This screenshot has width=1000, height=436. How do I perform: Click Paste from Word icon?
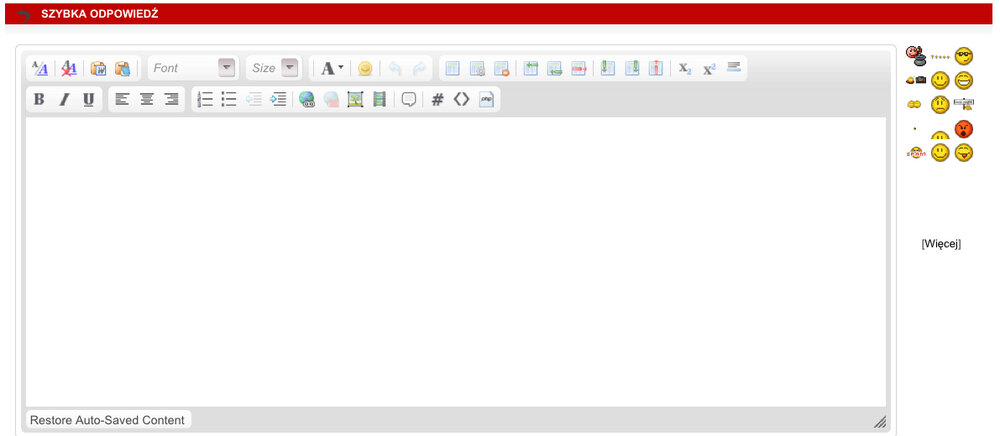[x=98, y=68]
